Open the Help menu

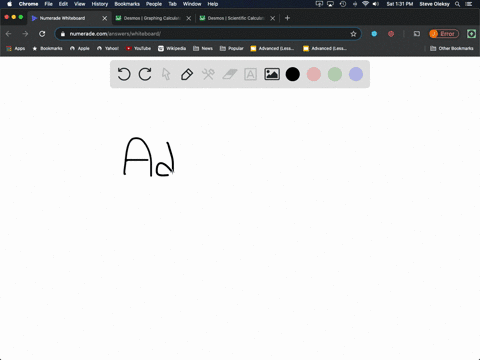[213, 4]
